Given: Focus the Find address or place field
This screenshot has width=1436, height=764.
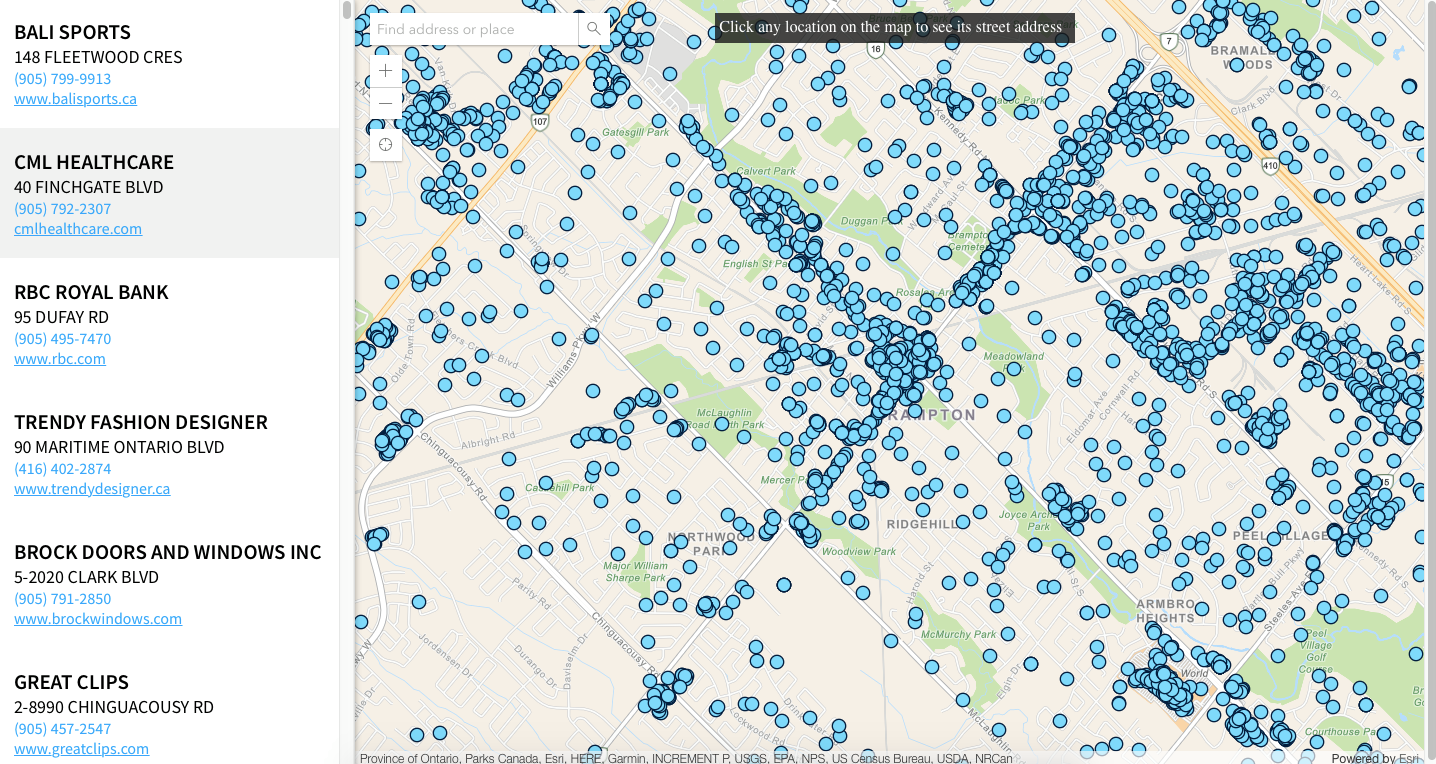Looking at the screenshot, I should pos(474,29).
